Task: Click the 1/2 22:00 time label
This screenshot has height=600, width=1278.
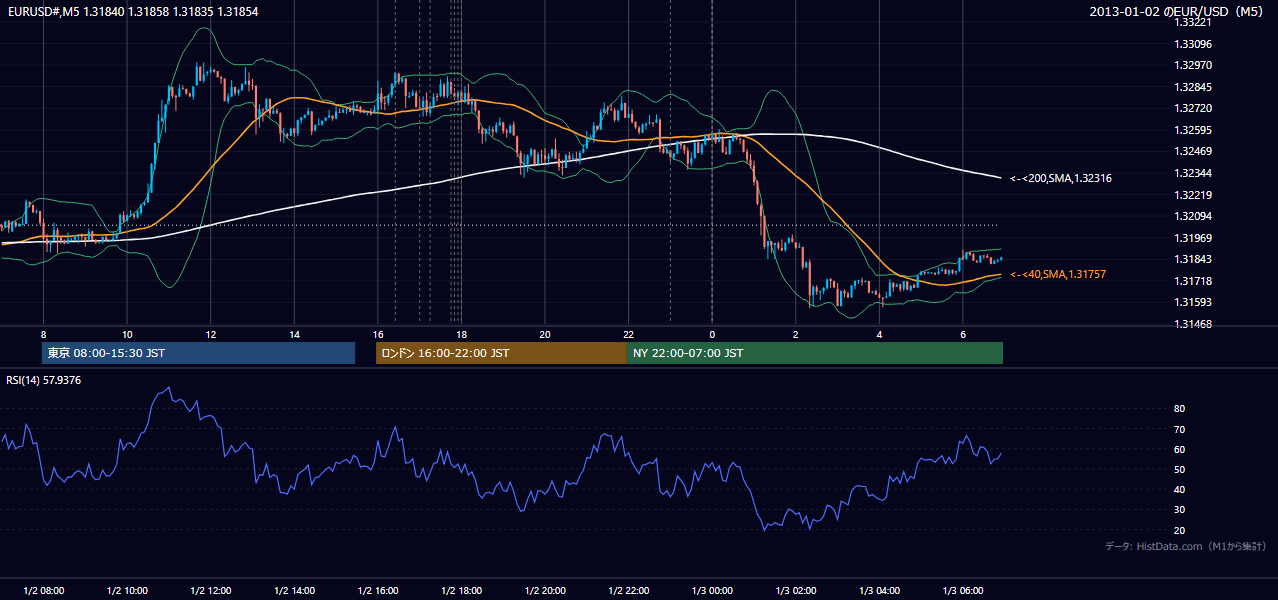Action: click(628, 590)
